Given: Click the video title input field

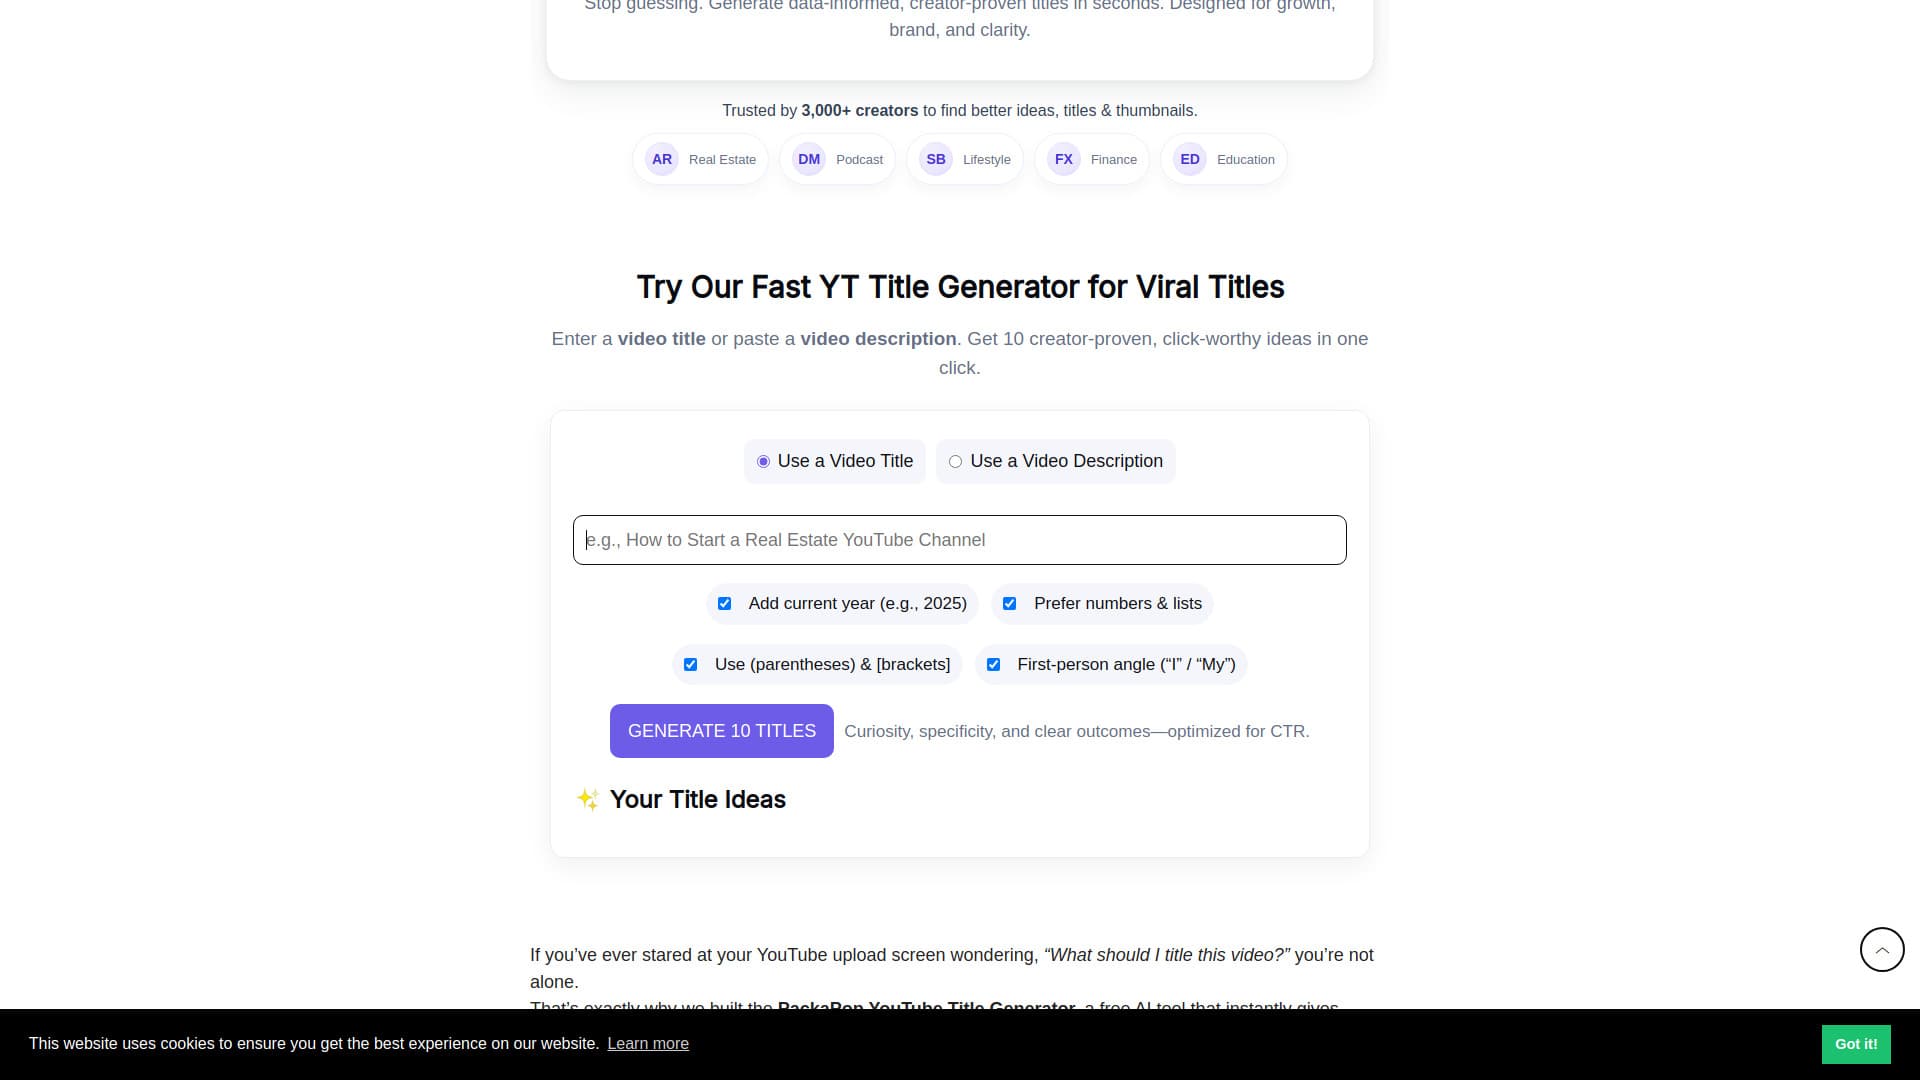Looking at the screenshot, I should [959, 540].
